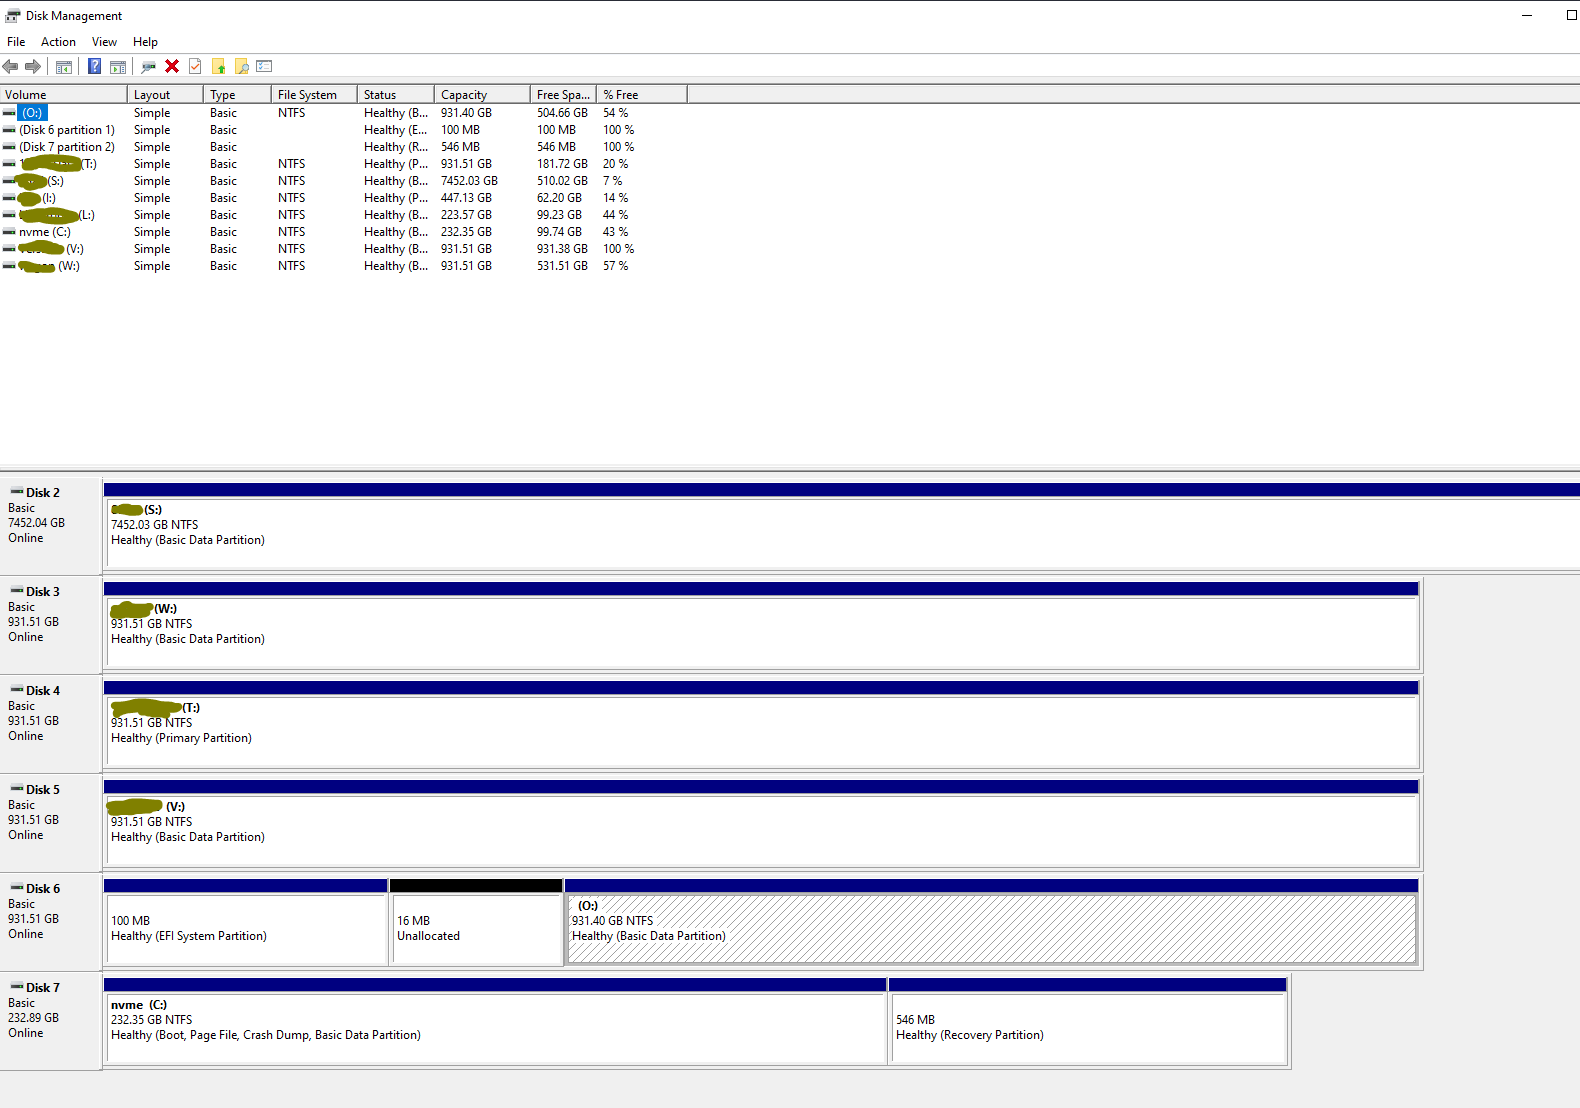Click the yellow Open folder-with-arrow icon
1580x1108 pixels.
(x=219, y=67)
